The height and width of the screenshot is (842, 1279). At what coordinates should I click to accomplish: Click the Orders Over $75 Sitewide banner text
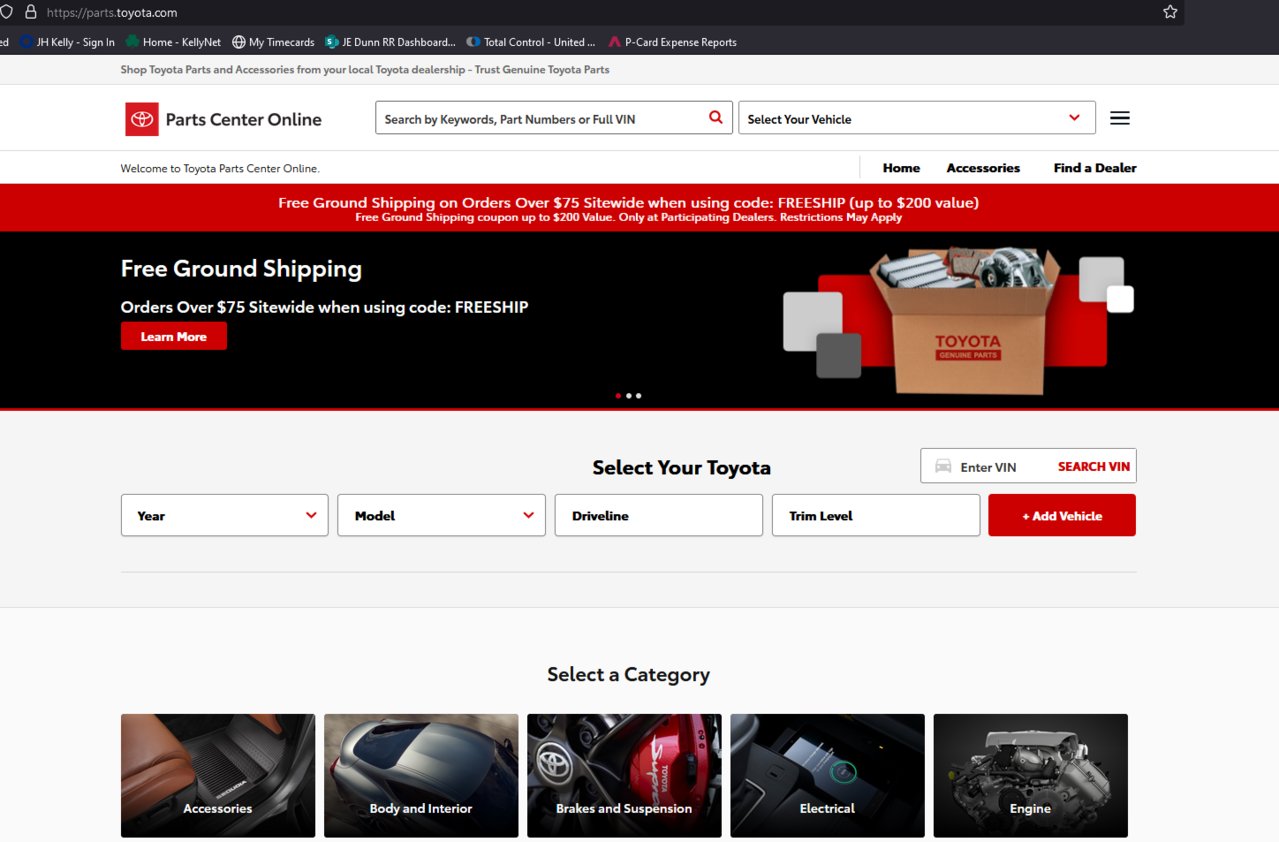pos(324,307)
